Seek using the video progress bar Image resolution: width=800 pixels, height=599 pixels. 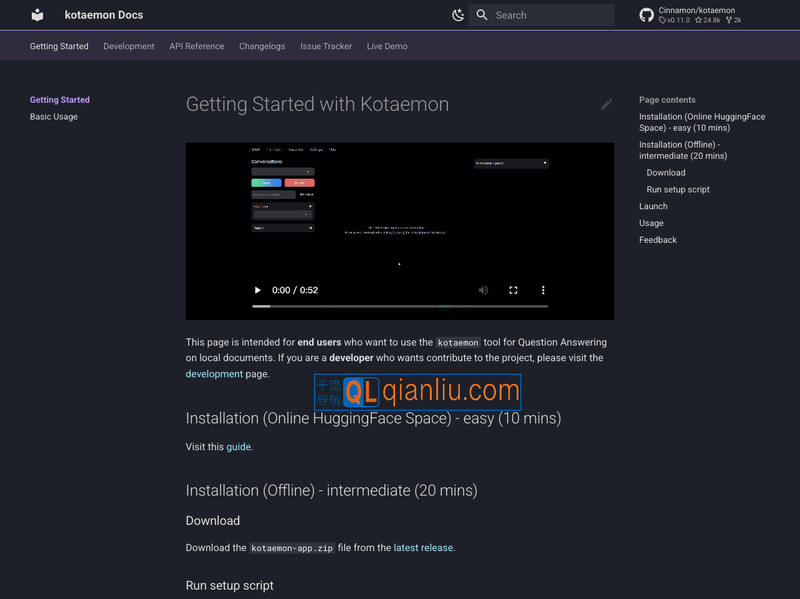[x=400, y=306]
